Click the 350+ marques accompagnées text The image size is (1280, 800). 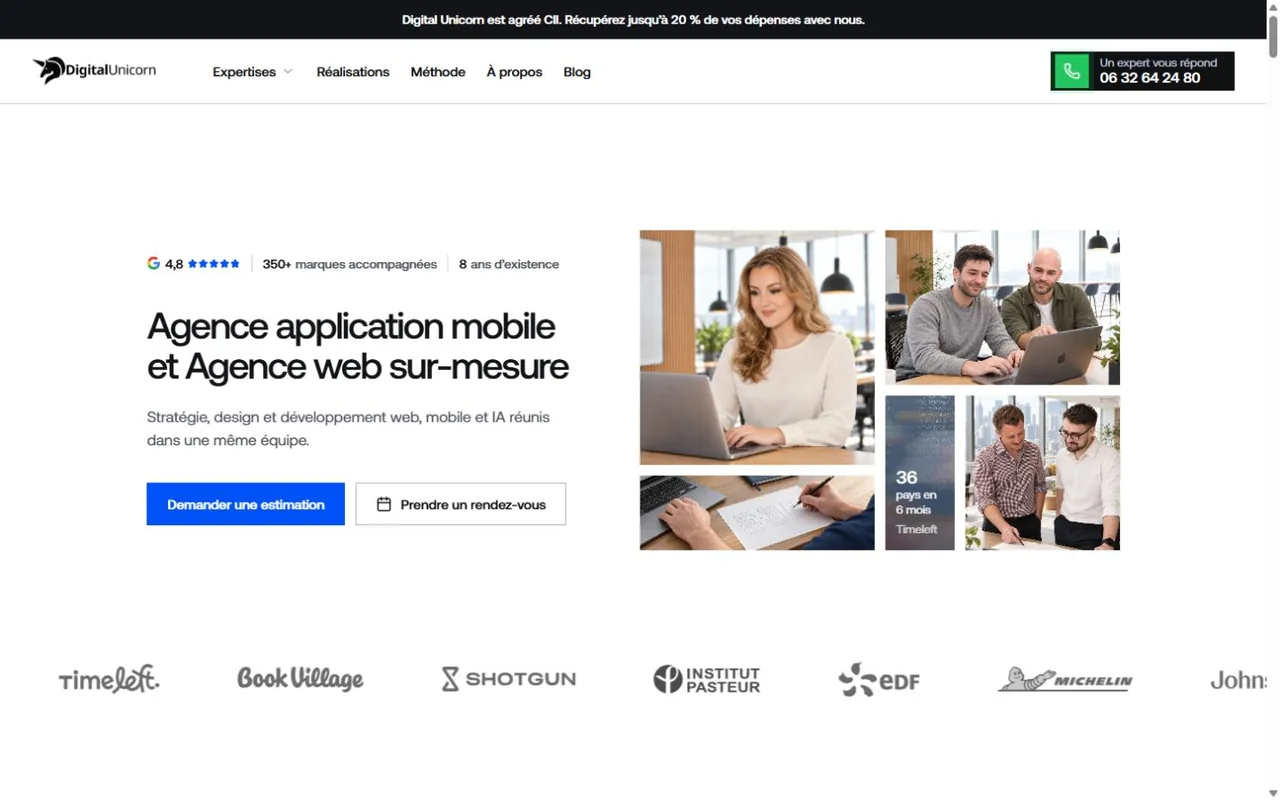point(350,264)
